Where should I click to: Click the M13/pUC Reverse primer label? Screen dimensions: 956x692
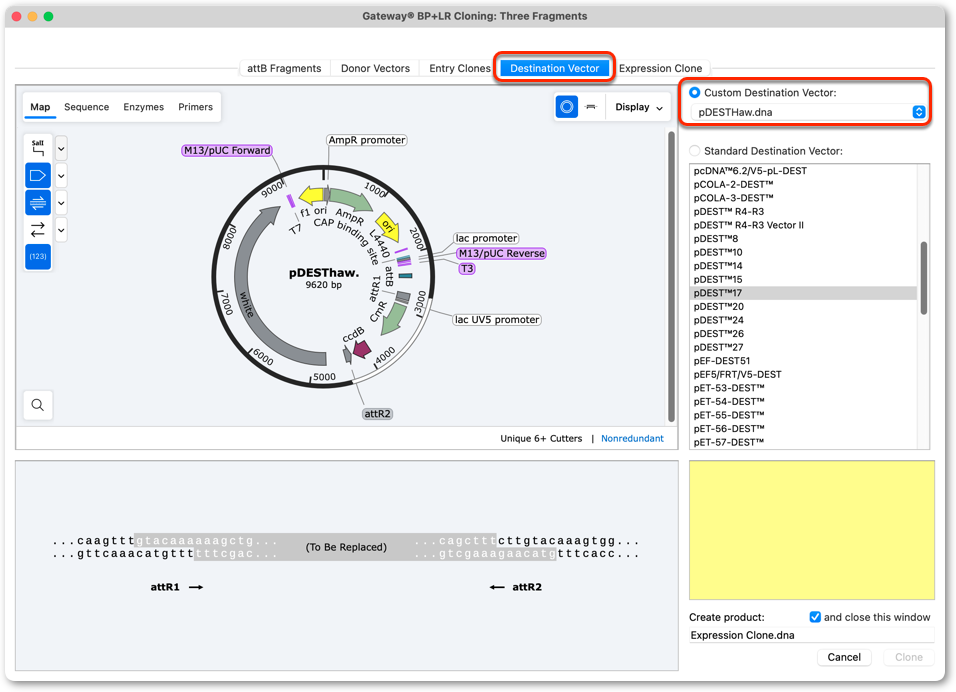point(501,253)
